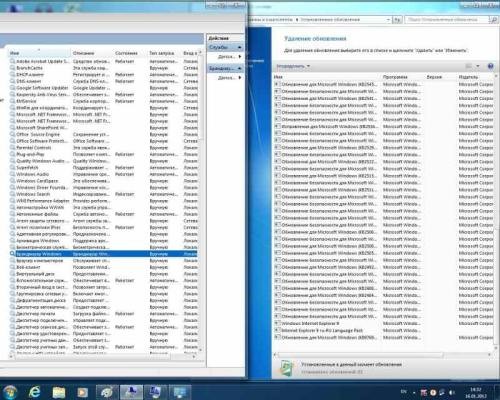The height and width of the screenshot is (400, 500).
Task: Open Windows Explorer folder icon in taskbar
Action: click(59, 392)
